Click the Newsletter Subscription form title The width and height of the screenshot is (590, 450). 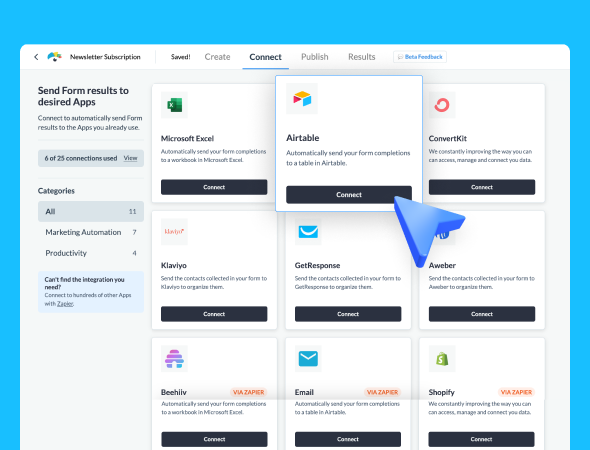tap(105, 57)
